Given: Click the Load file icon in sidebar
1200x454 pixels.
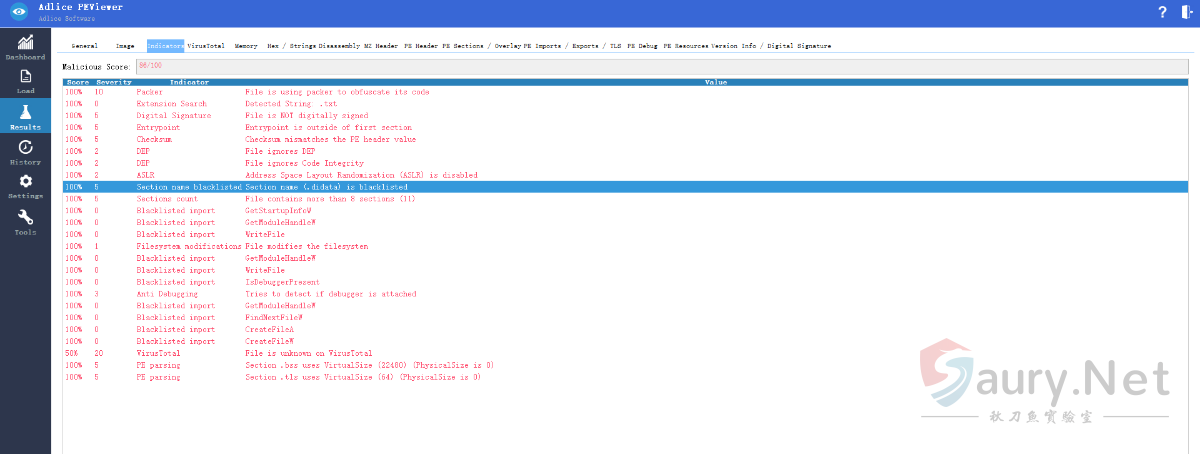Looking at the screenshot, I should point(25,80).
